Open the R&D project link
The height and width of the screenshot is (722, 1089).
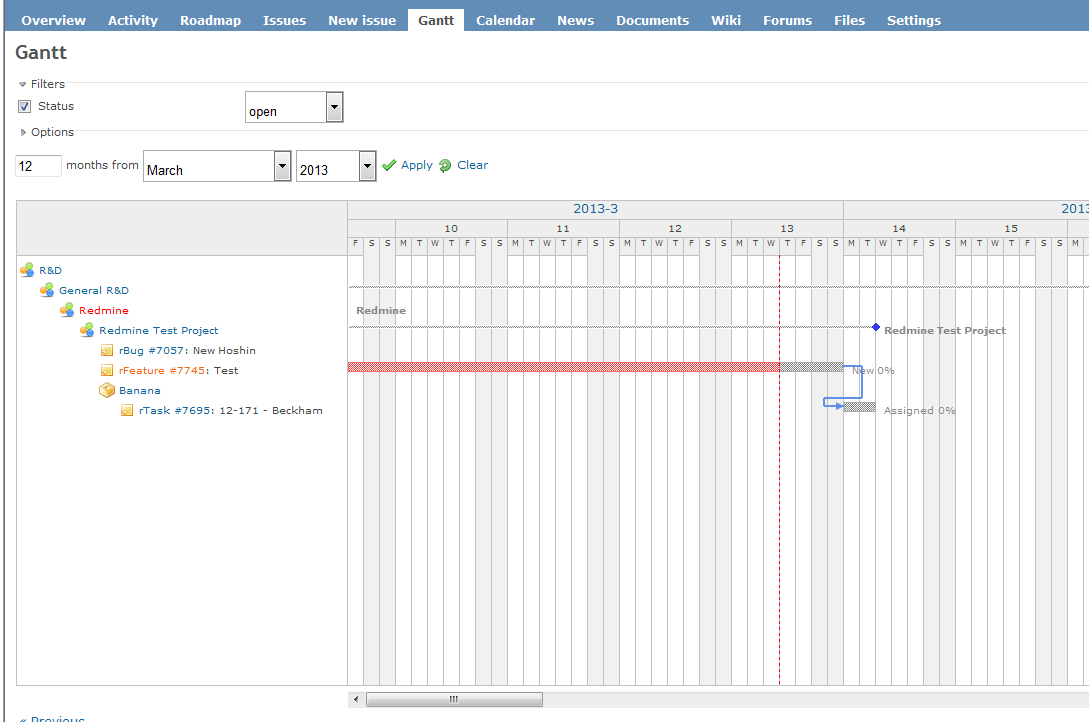[x=51, y=271]
